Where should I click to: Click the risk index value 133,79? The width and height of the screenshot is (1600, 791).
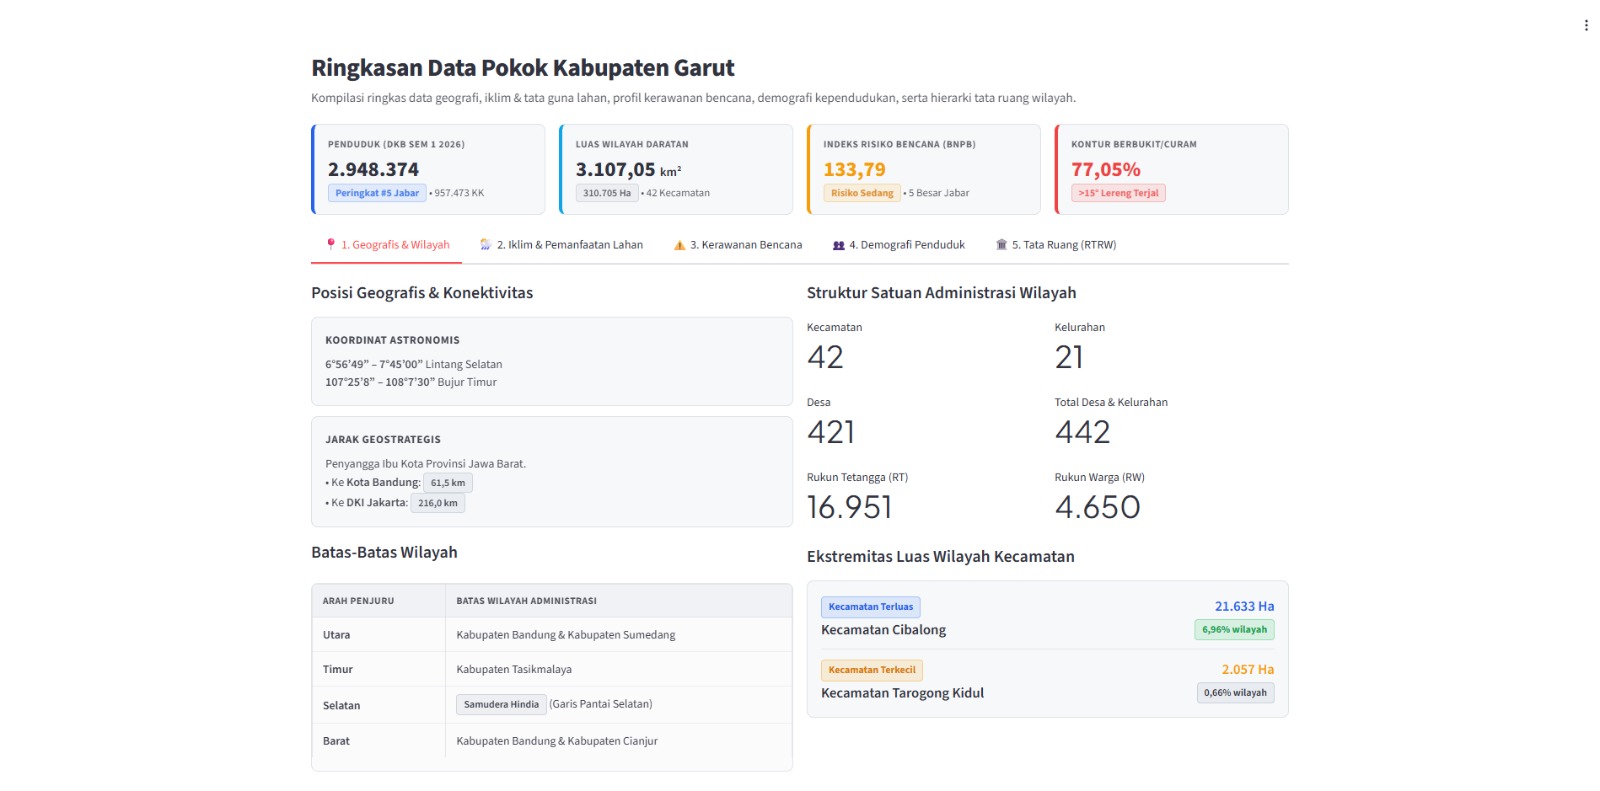(855, 169)
